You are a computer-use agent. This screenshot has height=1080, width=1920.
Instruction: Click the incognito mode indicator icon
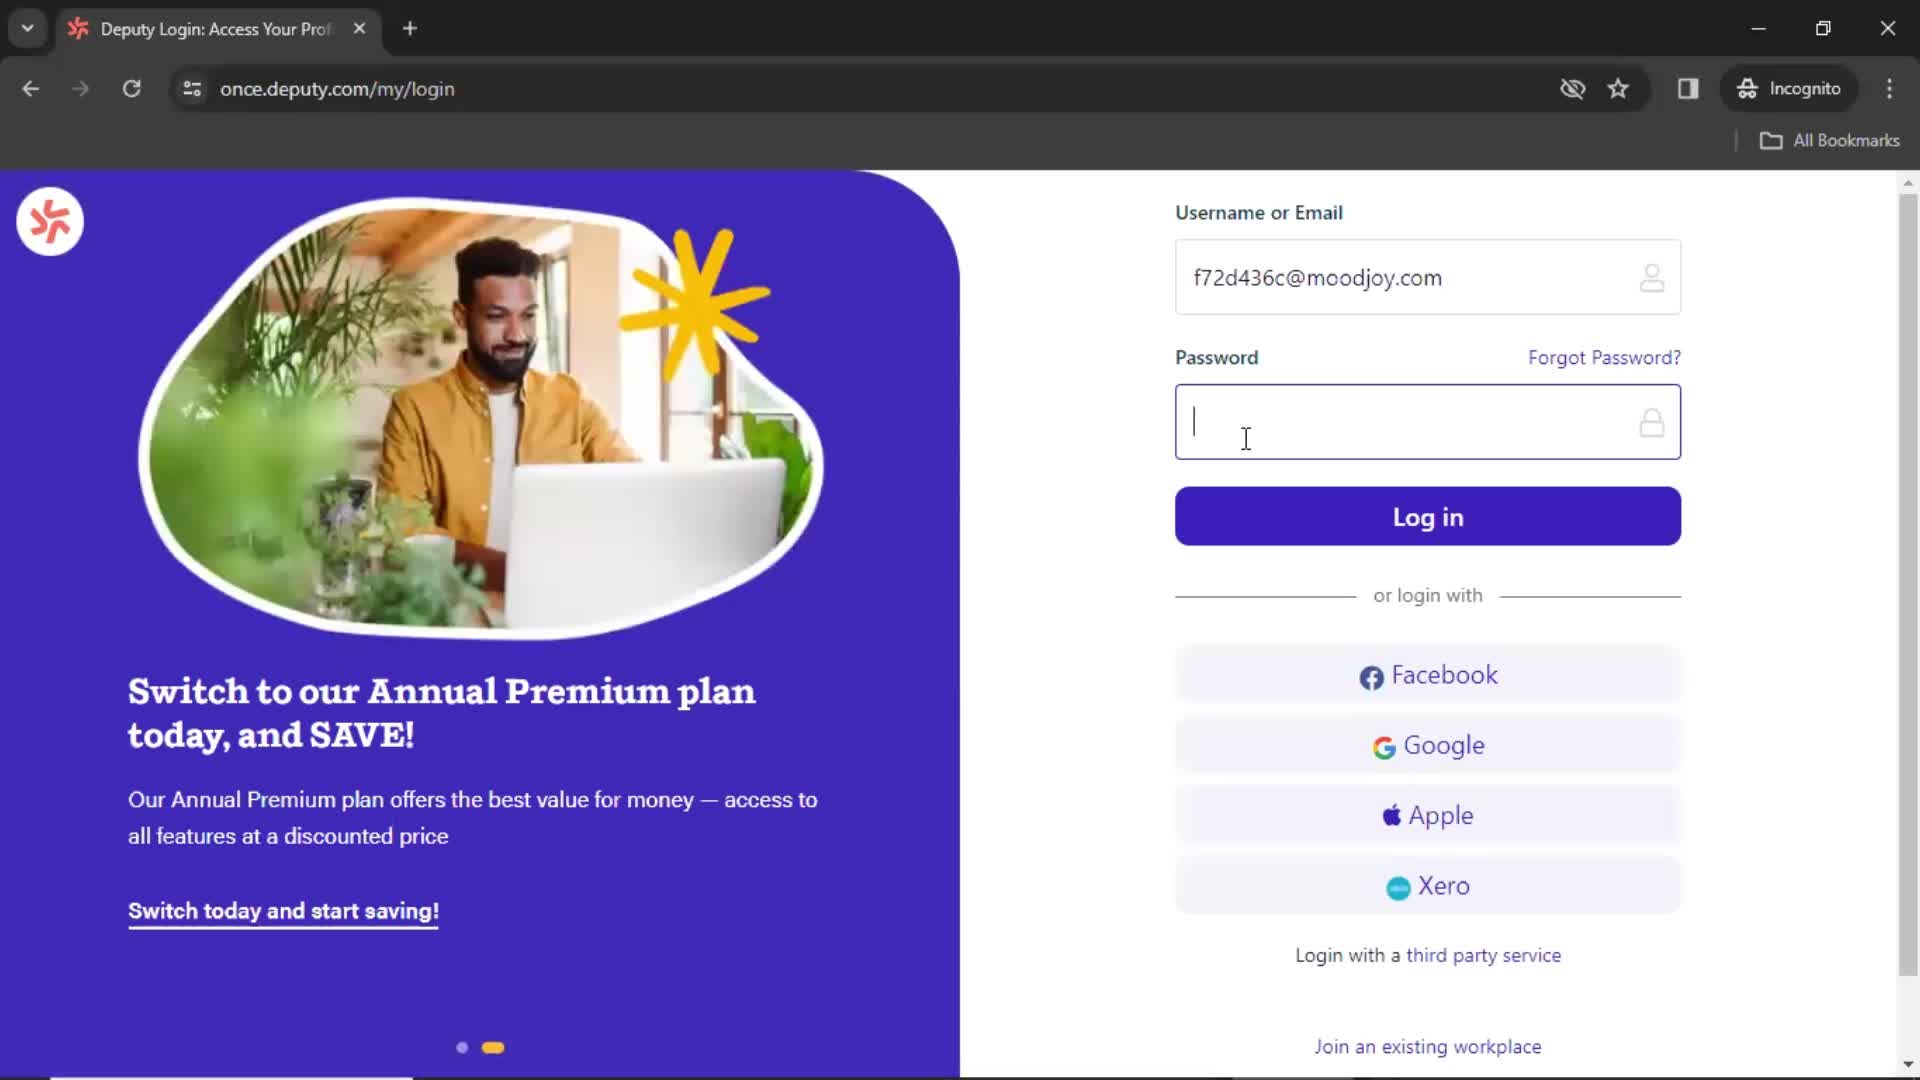(x=1749, y=88)
